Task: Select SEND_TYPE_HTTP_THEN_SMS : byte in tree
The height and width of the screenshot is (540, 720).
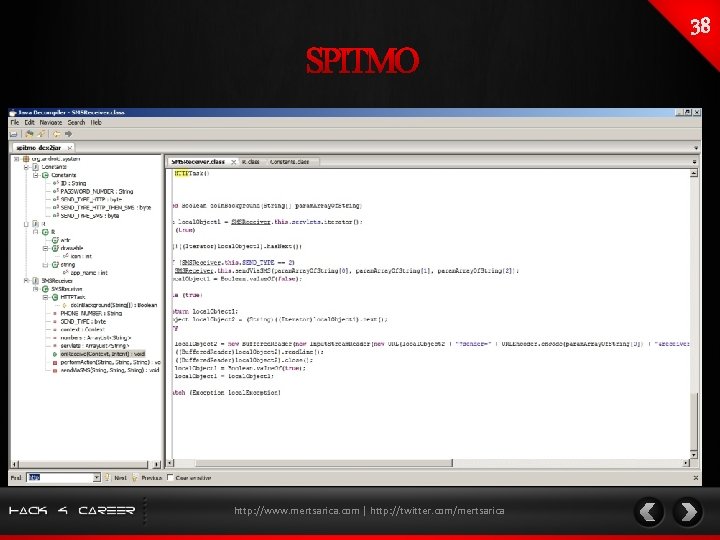Action: point(106,208)
